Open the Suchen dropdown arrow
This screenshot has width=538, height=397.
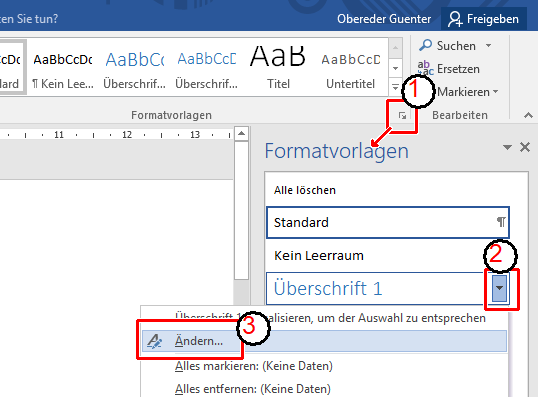tap(489, 45)
